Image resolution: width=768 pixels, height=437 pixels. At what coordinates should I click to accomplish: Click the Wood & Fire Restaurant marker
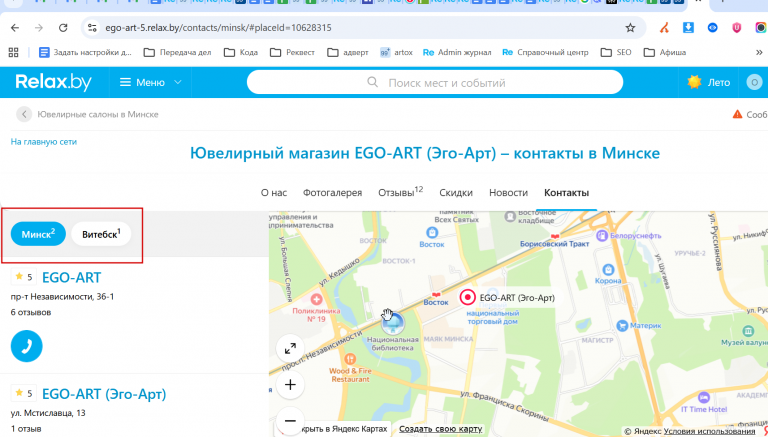(x=350, y=360)
